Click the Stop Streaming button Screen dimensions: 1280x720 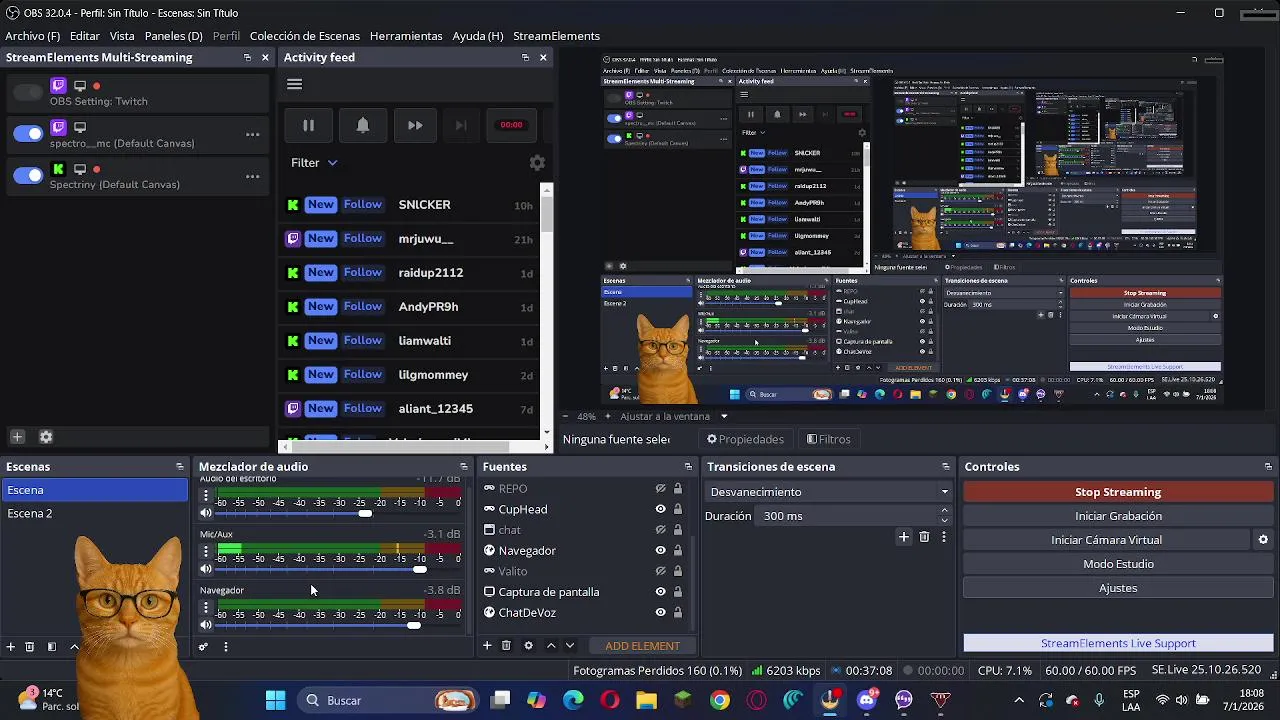1118,492
